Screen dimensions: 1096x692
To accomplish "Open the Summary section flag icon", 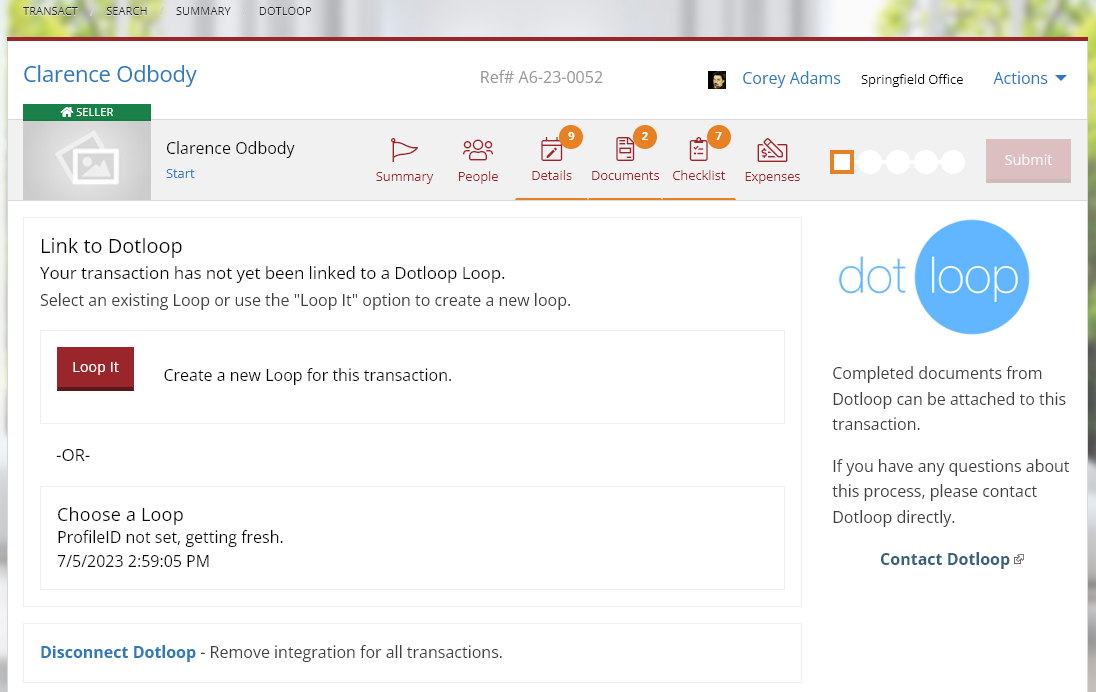I will [404, 150].
